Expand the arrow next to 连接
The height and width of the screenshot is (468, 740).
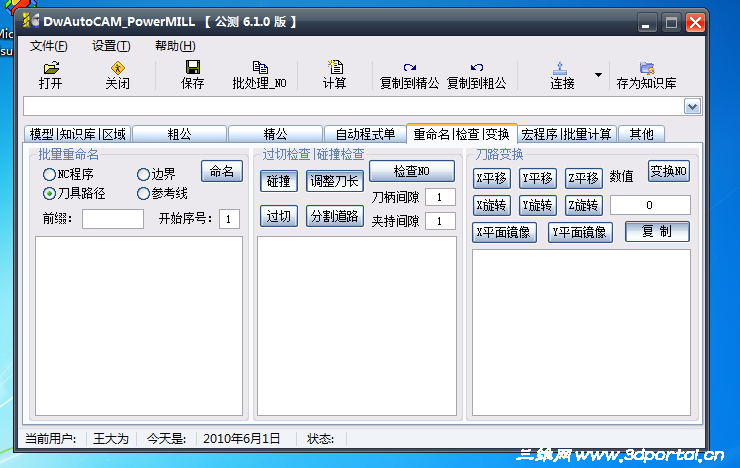tap(598, 75)
